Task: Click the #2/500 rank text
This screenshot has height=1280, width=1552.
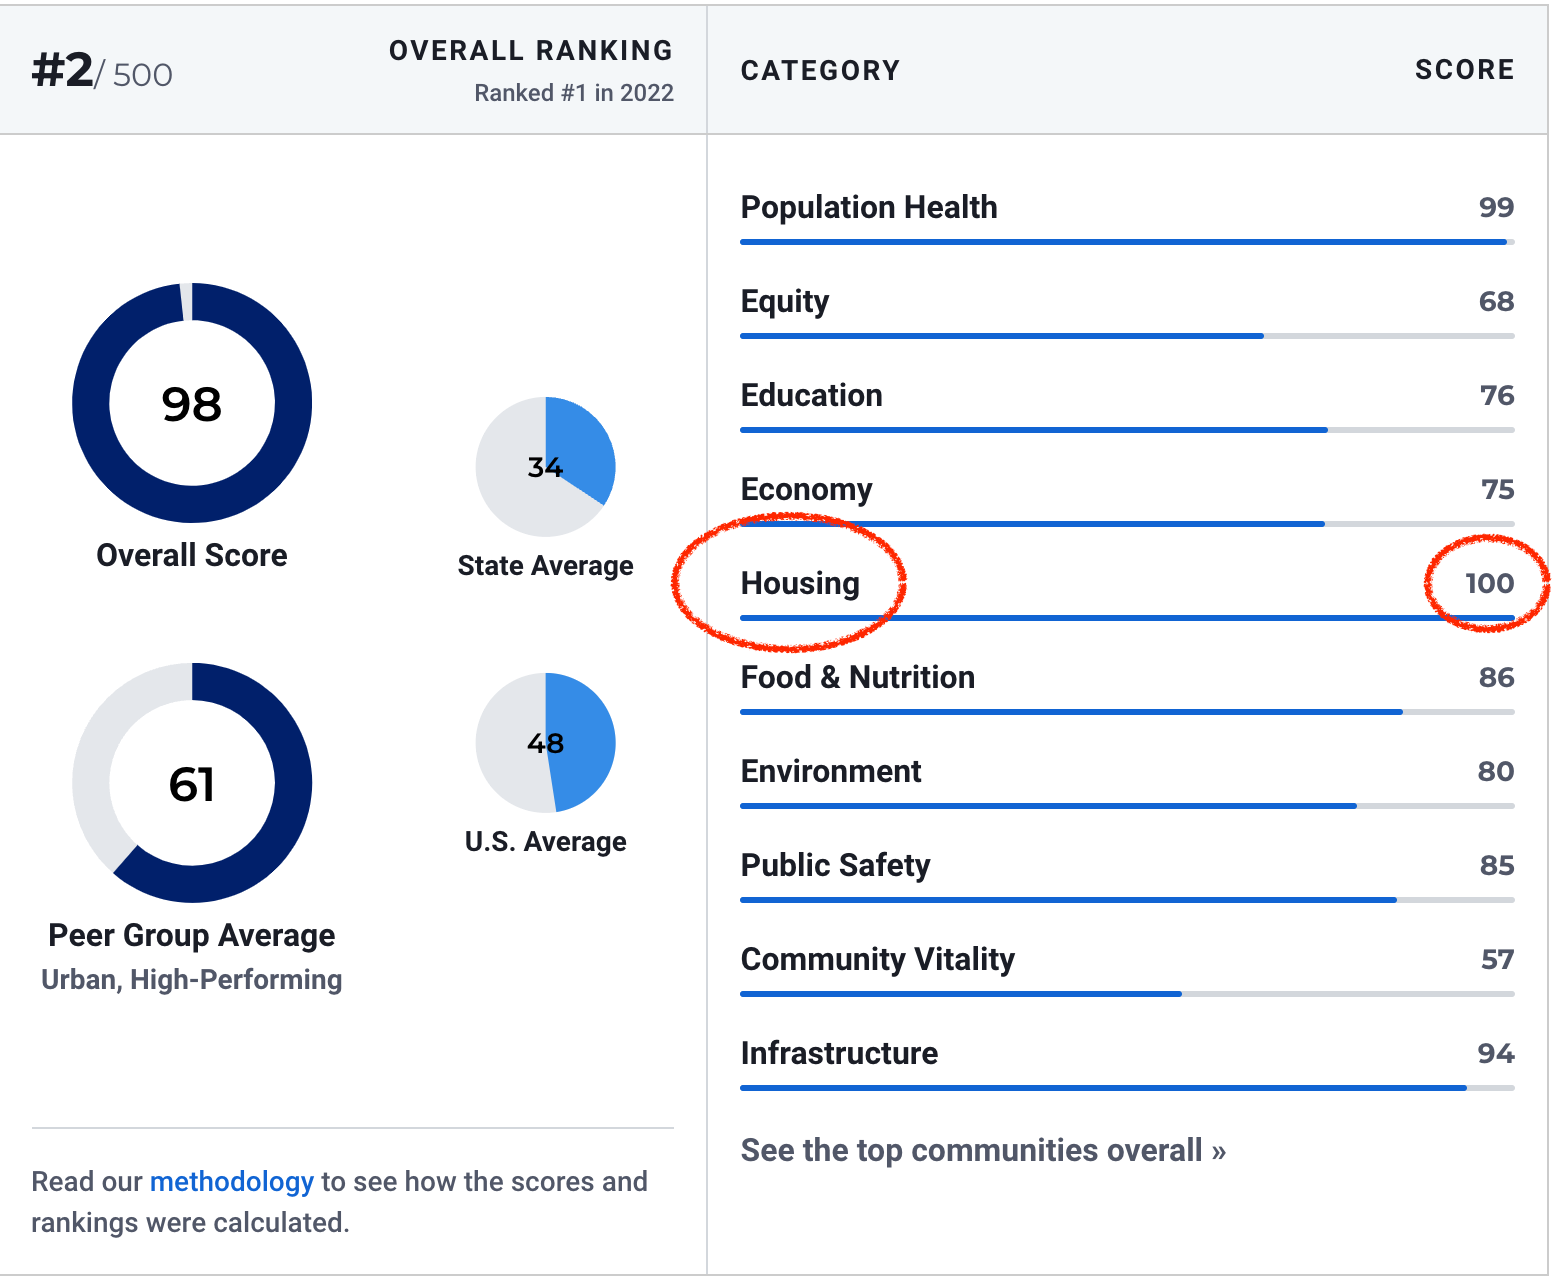Action: 102,71
